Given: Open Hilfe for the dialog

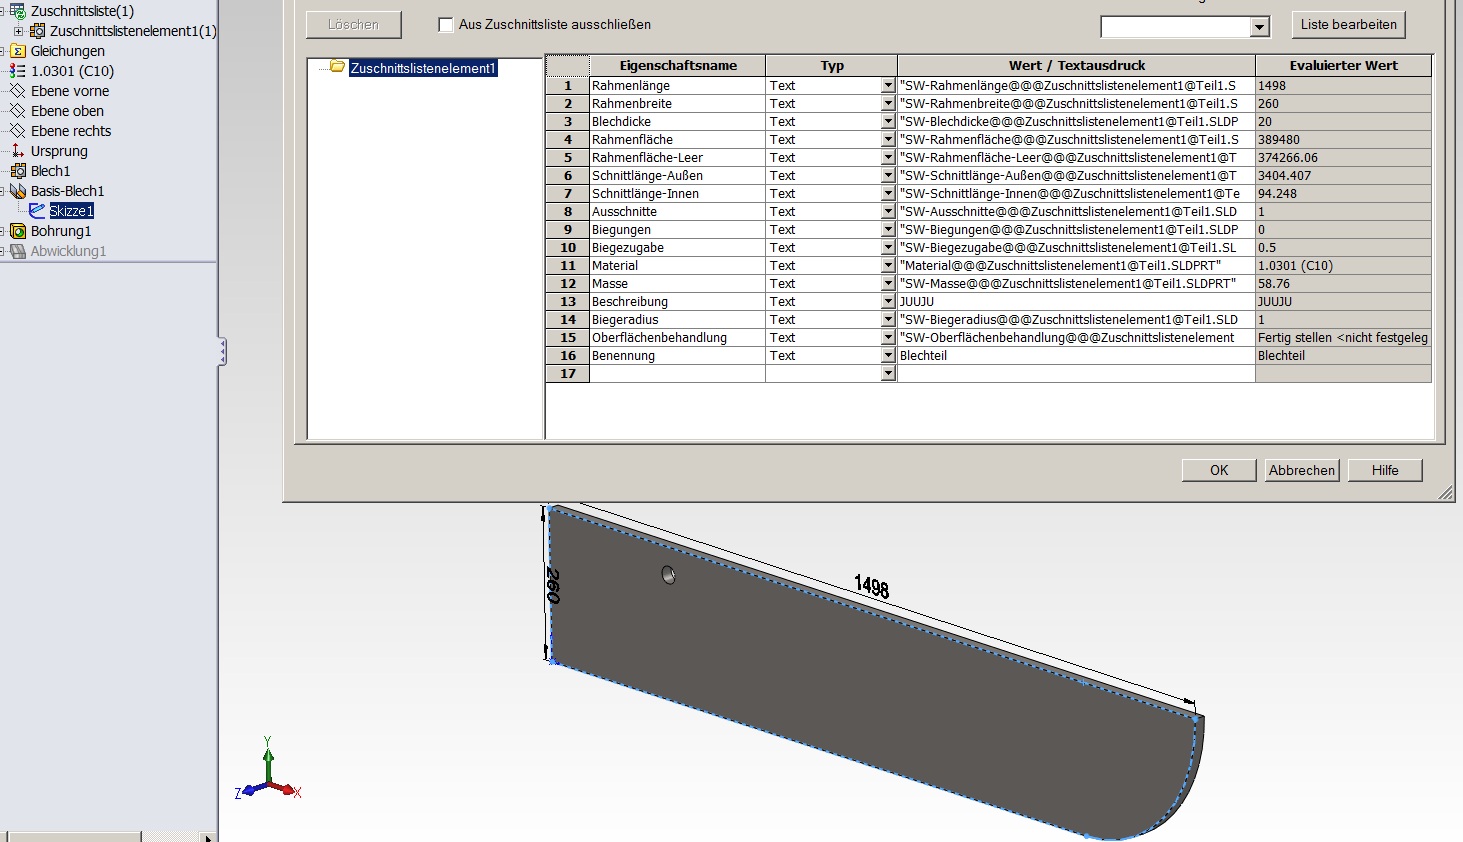Looking at the screenshot, I should click(1385, 470).
